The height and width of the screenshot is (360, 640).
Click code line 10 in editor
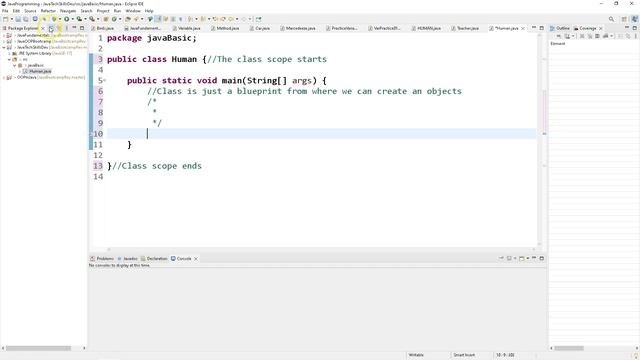click(x=321, y=134)
